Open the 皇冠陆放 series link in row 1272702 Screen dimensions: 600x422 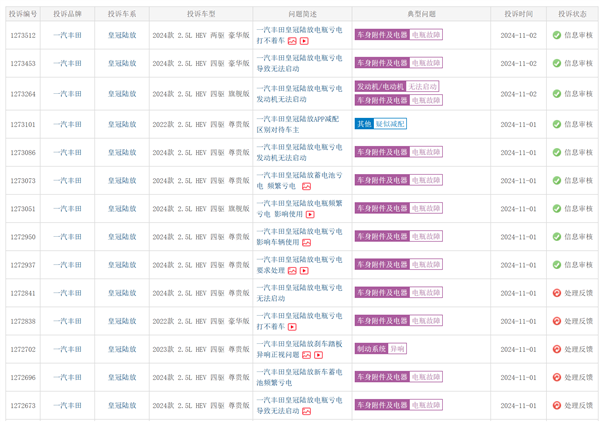click(122, 349)
